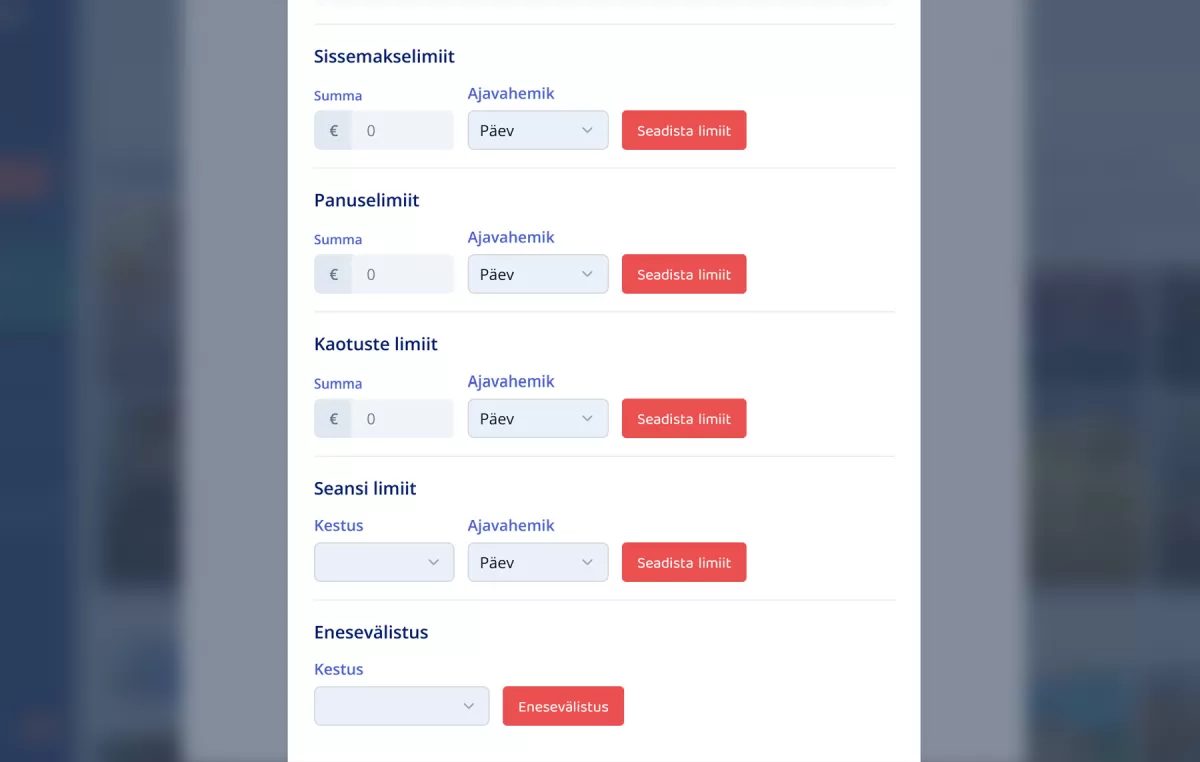1200x762 pixels.
Task: Click euro icon in Panuselimiit amount field
Action: (x=333, y=274)
